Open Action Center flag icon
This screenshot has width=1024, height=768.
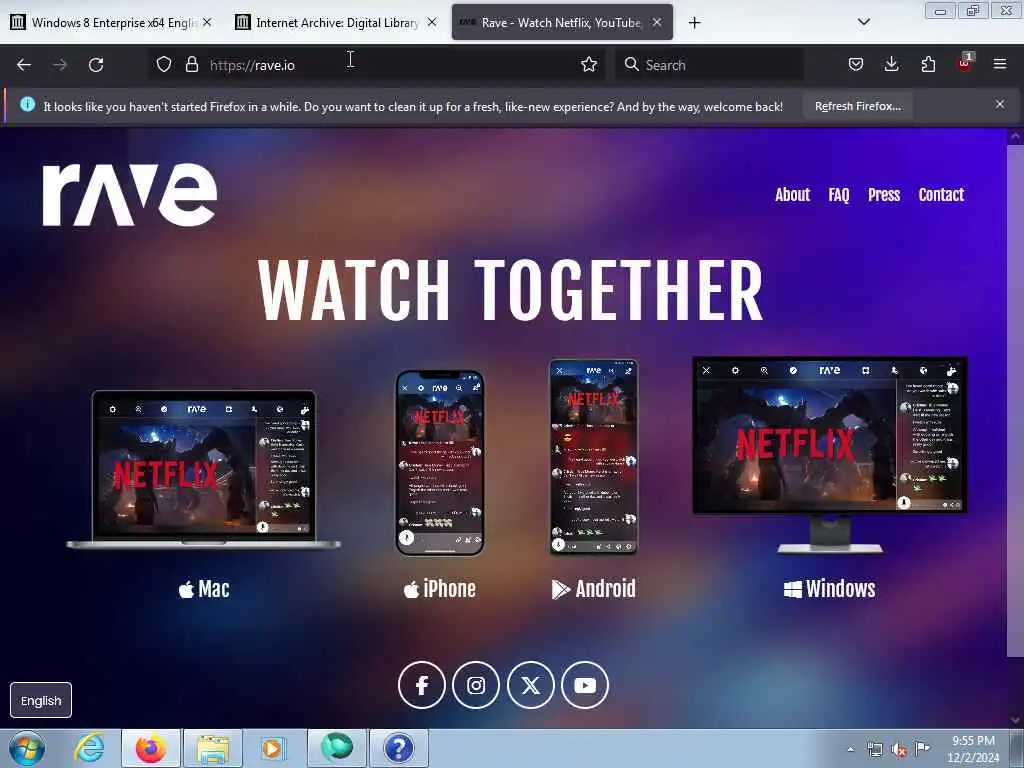pyautogui.click(x=923, y=748)
